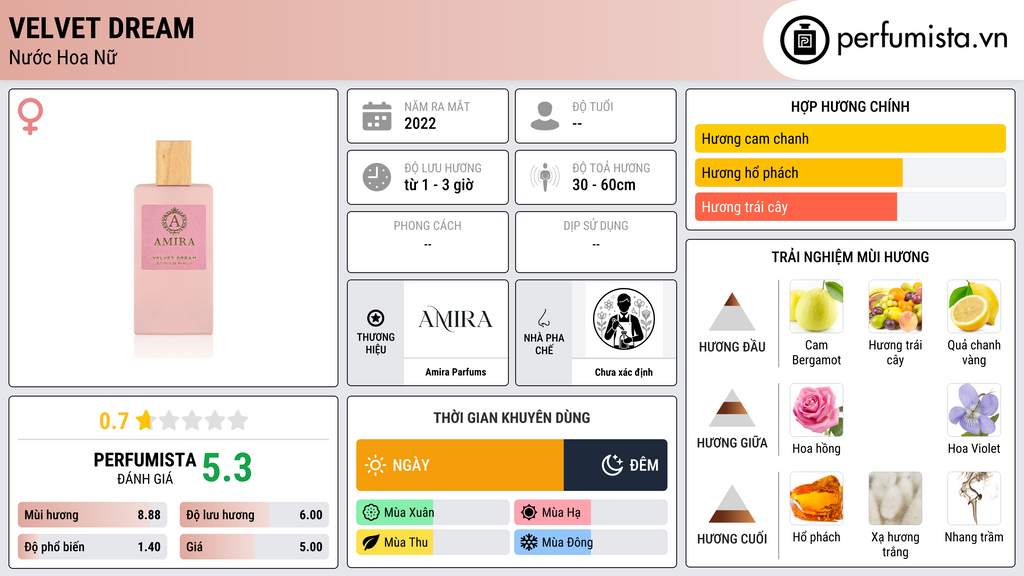1024x576 pixels.
Task: Click the Hương giữa pyramid icon
Action: pos(732,408)
